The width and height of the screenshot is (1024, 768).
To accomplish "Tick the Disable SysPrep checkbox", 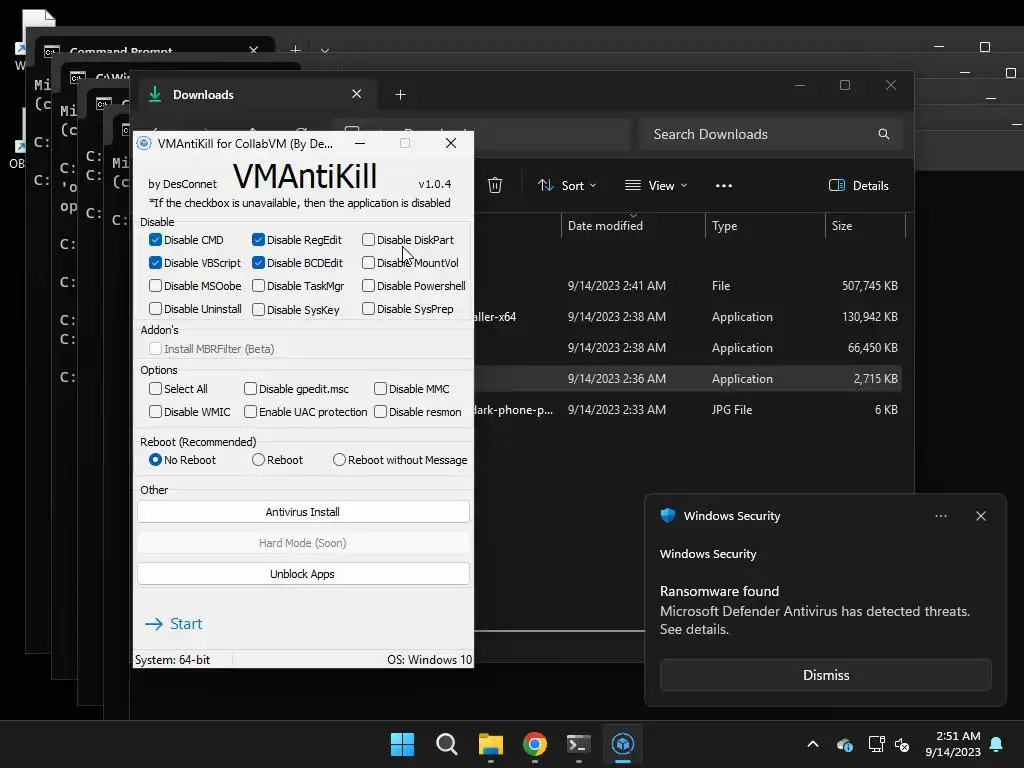I will coord(368,308).
